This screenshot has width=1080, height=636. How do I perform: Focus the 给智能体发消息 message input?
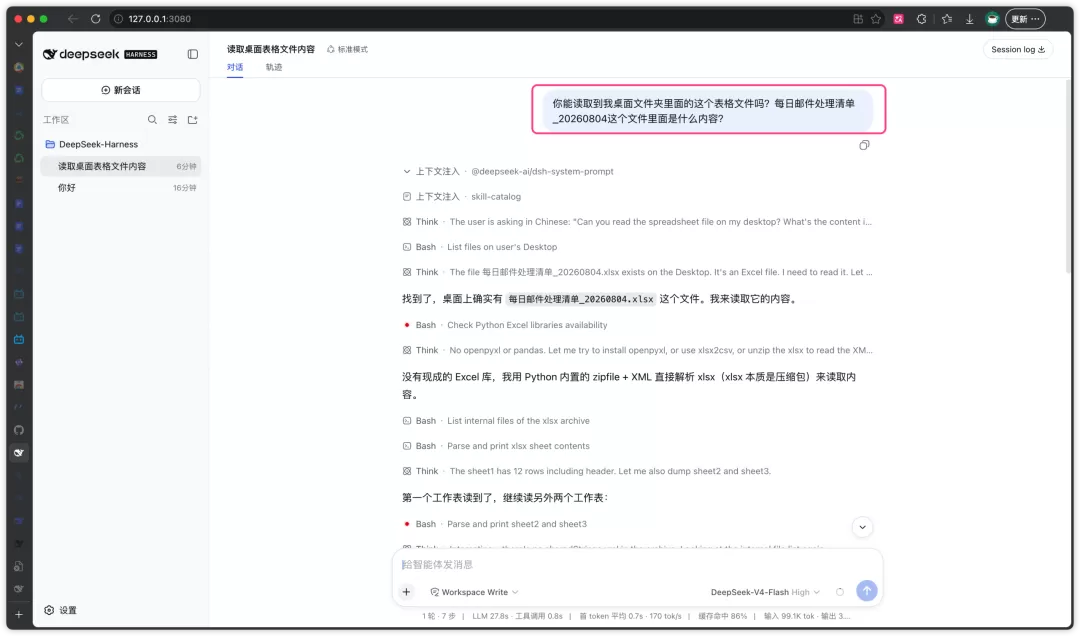click(x=636, y=564)
